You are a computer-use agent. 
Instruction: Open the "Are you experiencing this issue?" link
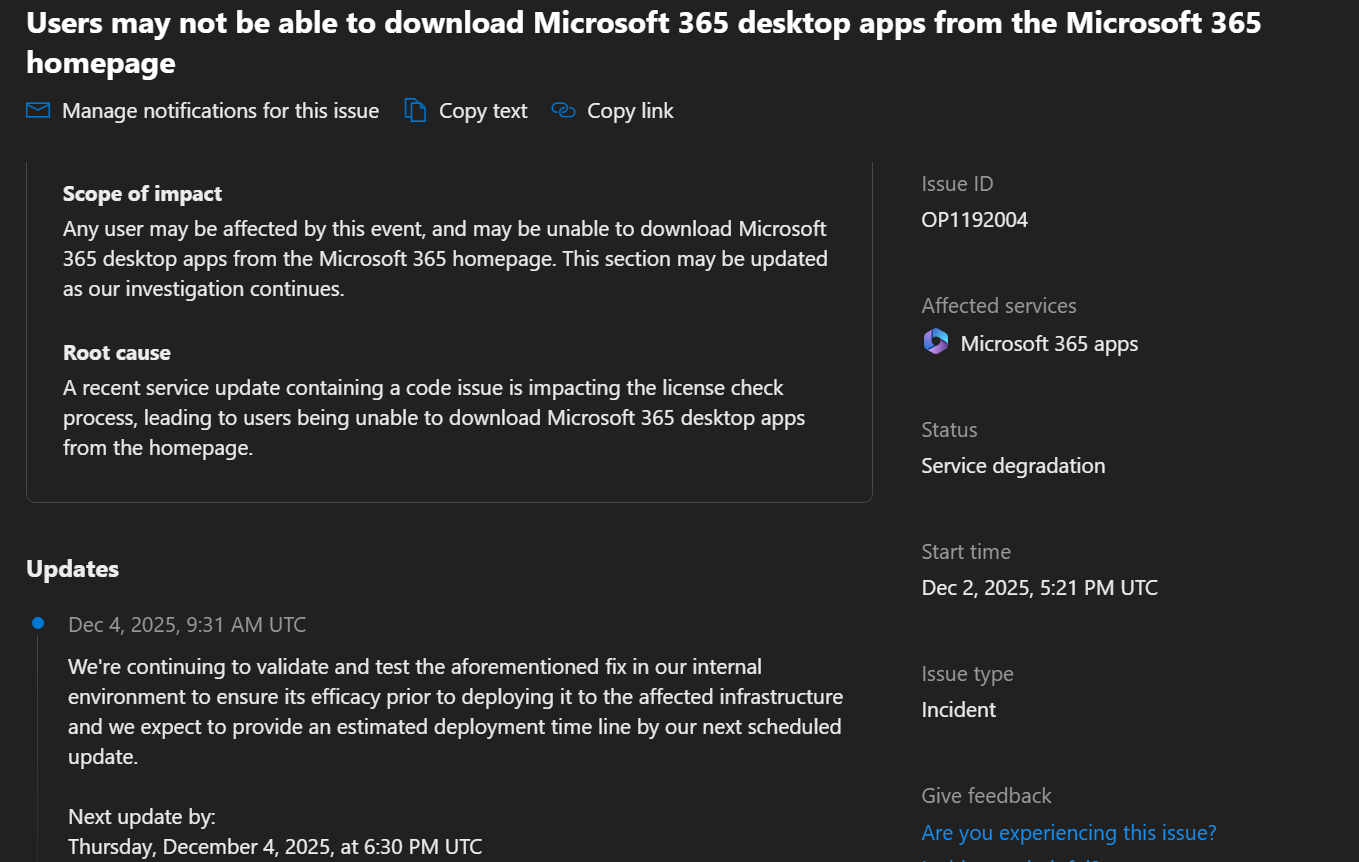pyautogui.click(x=1069, y=832)
